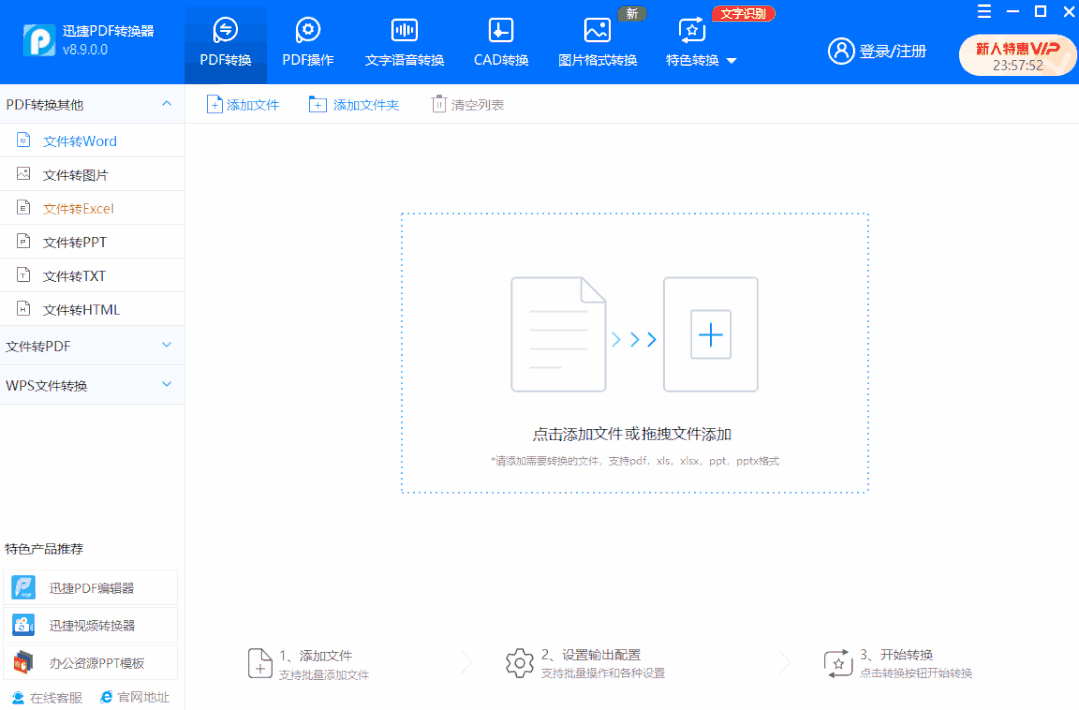Click the 文字识别 red badge
The width and height of the screenshot is (1079, 710).
click(743, 14)
